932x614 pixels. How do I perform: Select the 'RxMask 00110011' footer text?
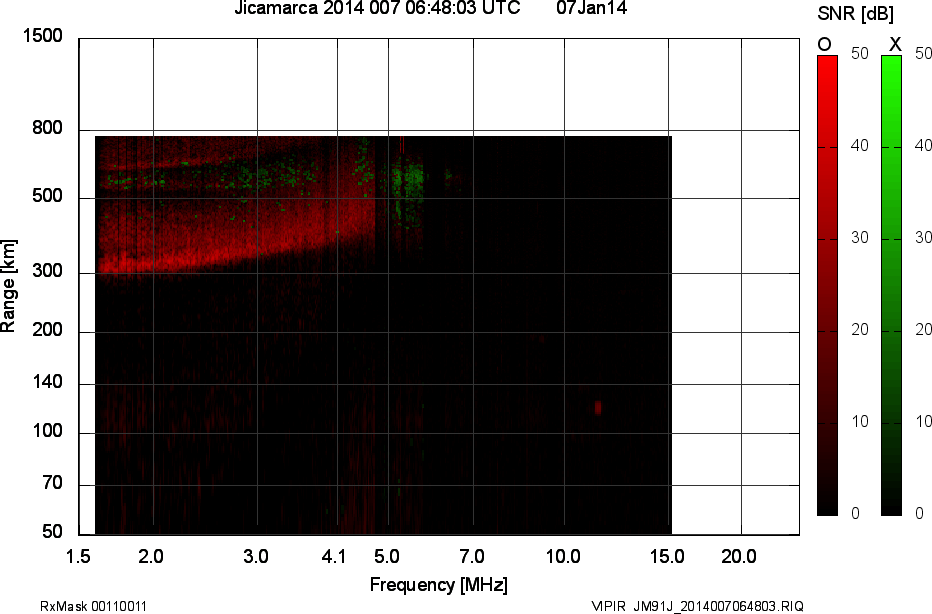(x=93, y=606)
